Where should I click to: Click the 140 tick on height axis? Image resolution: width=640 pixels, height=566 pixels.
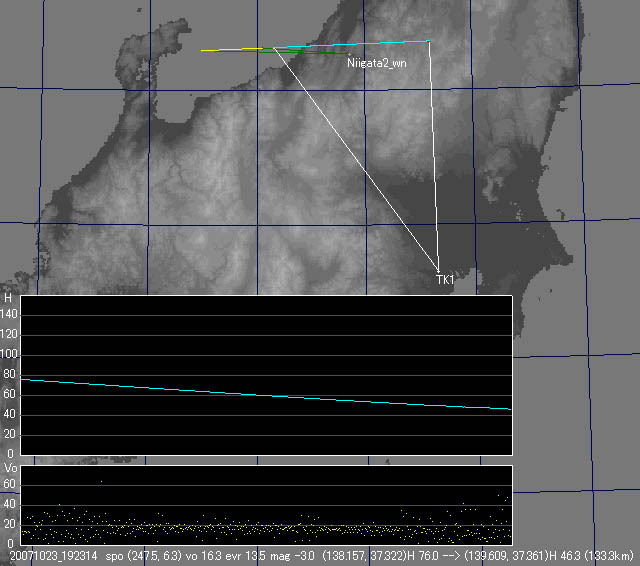click(x=9, y=314)
